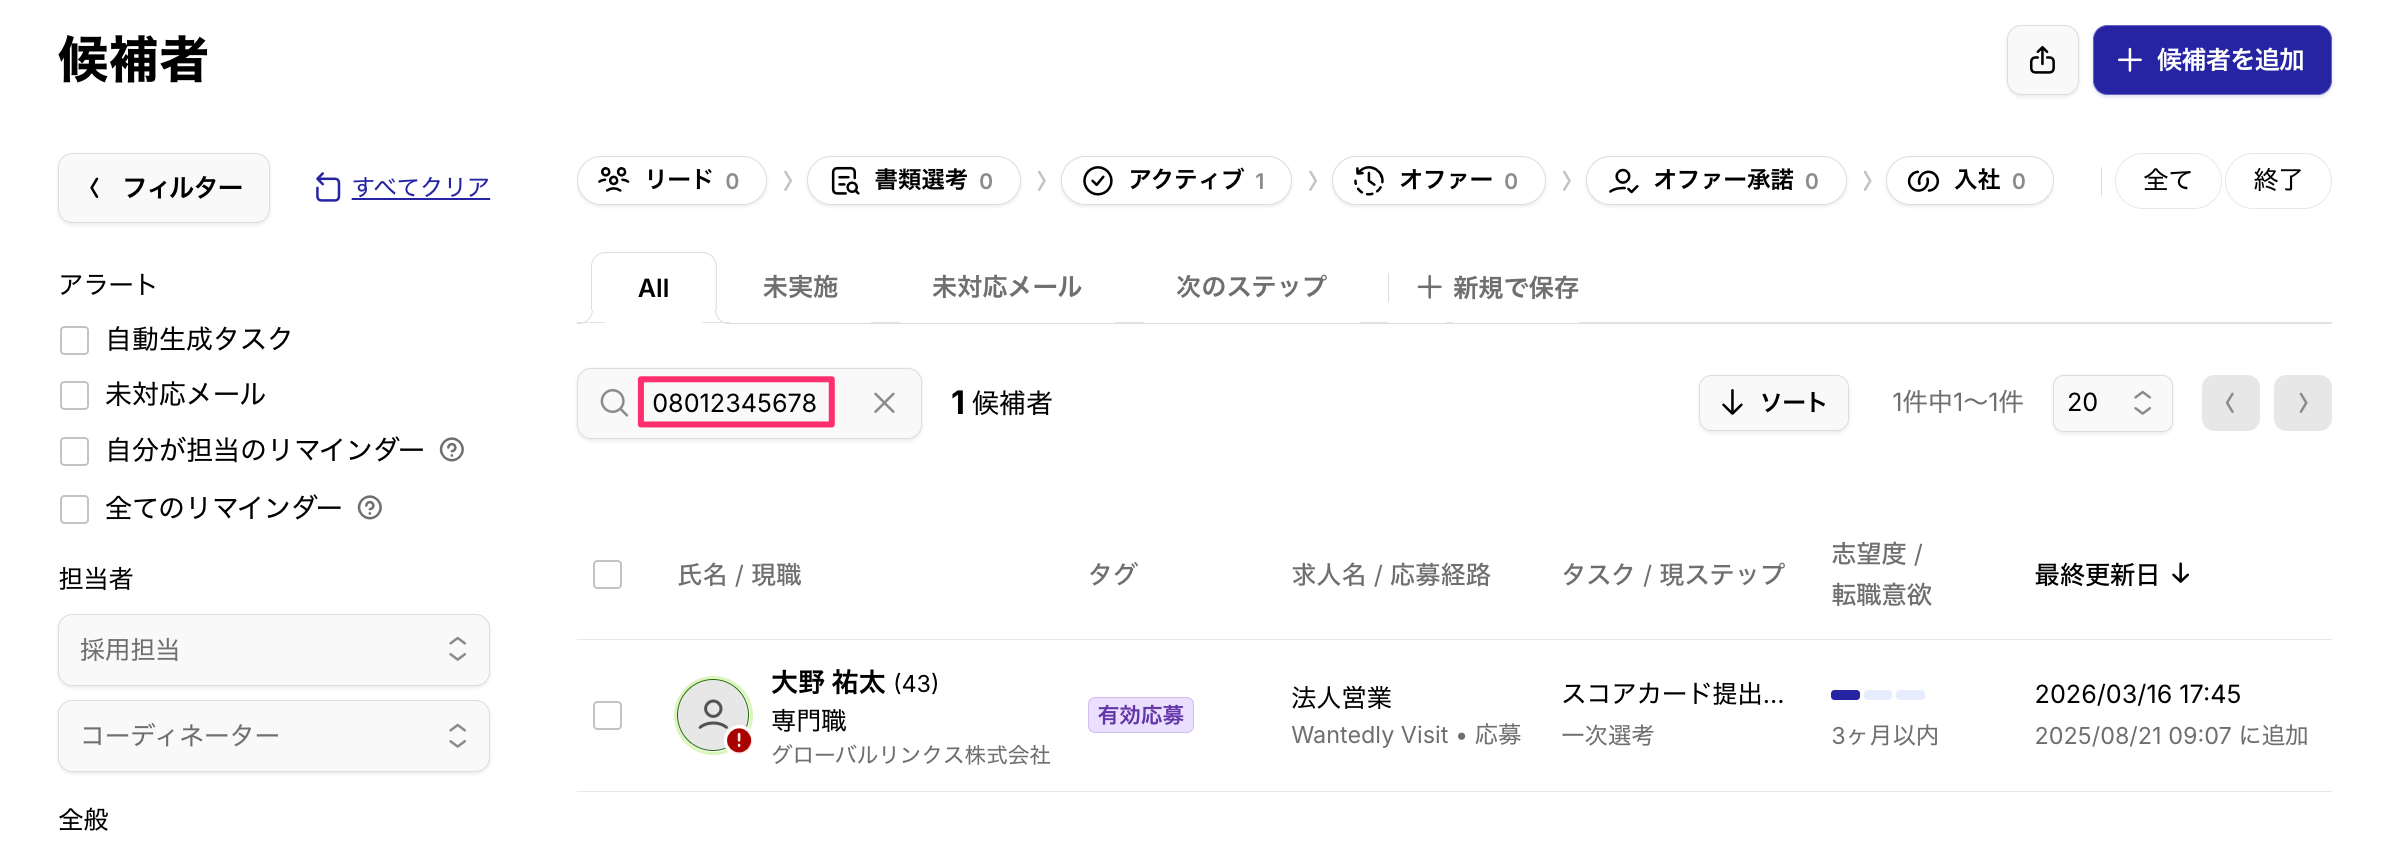Click help icon beside 自分が担当のリマインダー

coord(452,450)
